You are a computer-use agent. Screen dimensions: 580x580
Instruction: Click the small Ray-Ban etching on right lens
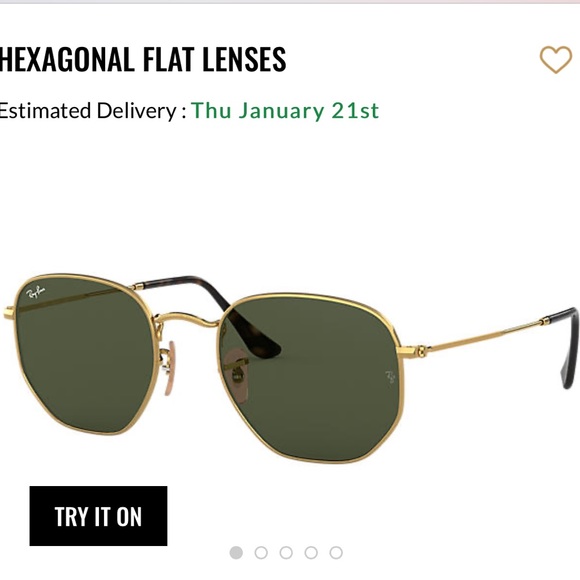(x=390, y=377)
